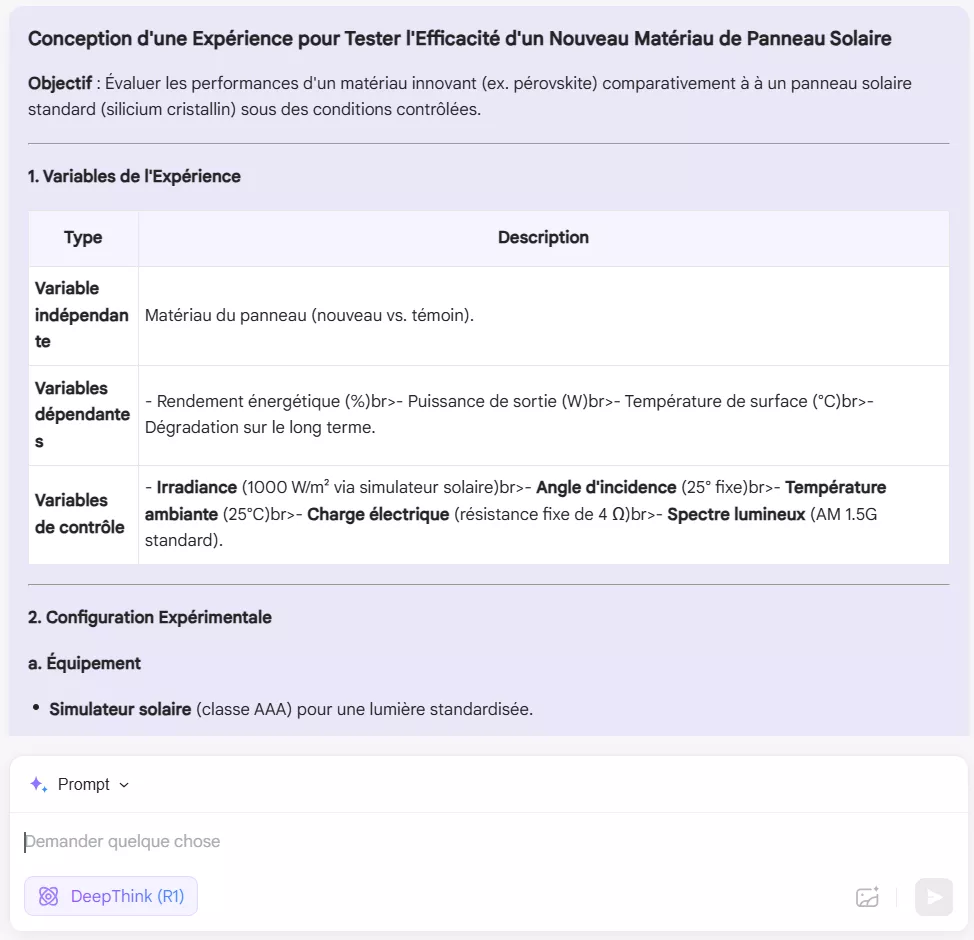The width and height of the screenshot is (974, 940).
Task: Toggle the DeepThink (R1) mode
Action: [111, 896]
